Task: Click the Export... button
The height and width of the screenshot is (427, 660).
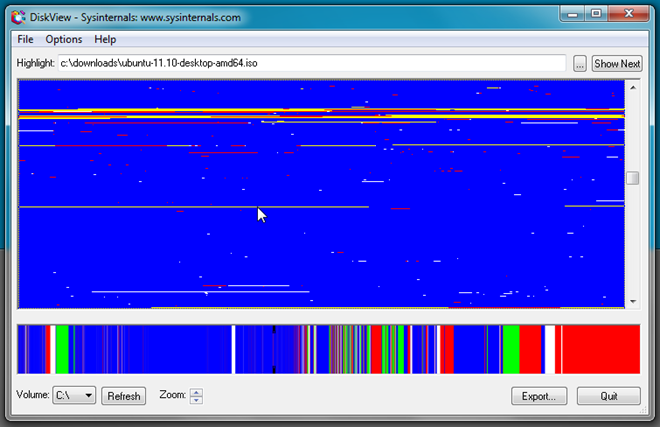Action: [539, 396]
